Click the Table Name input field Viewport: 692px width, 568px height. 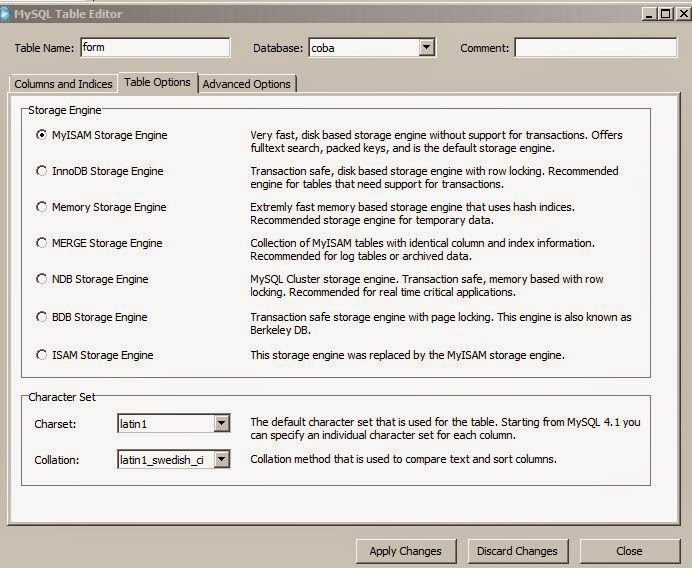click(155, 47)
